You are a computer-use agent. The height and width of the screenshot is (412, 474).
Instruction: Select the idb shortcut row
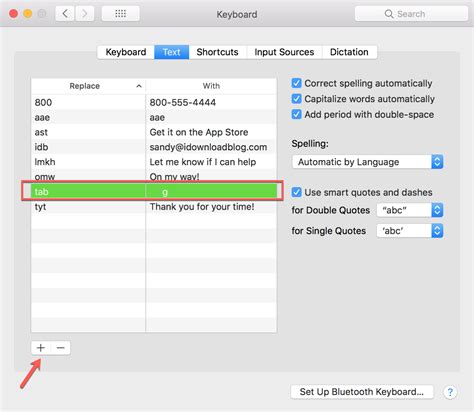154,147
